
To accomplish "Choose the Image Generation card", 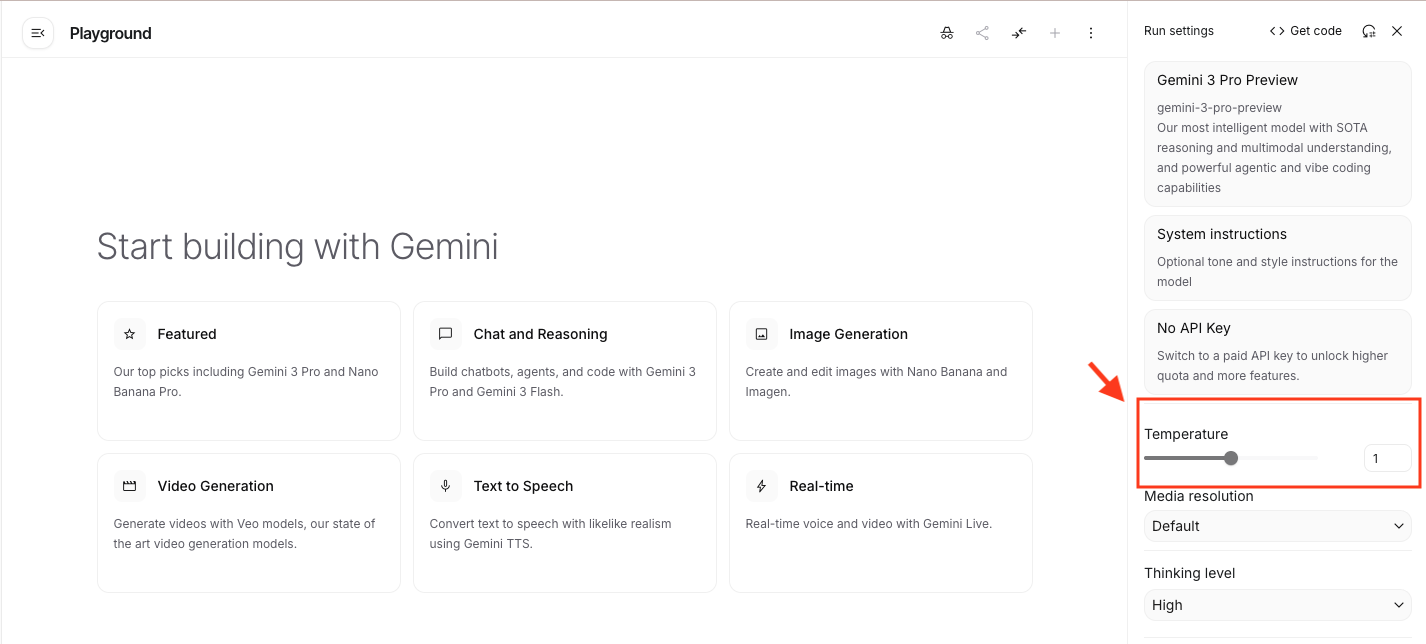I will tap(880, 370).
